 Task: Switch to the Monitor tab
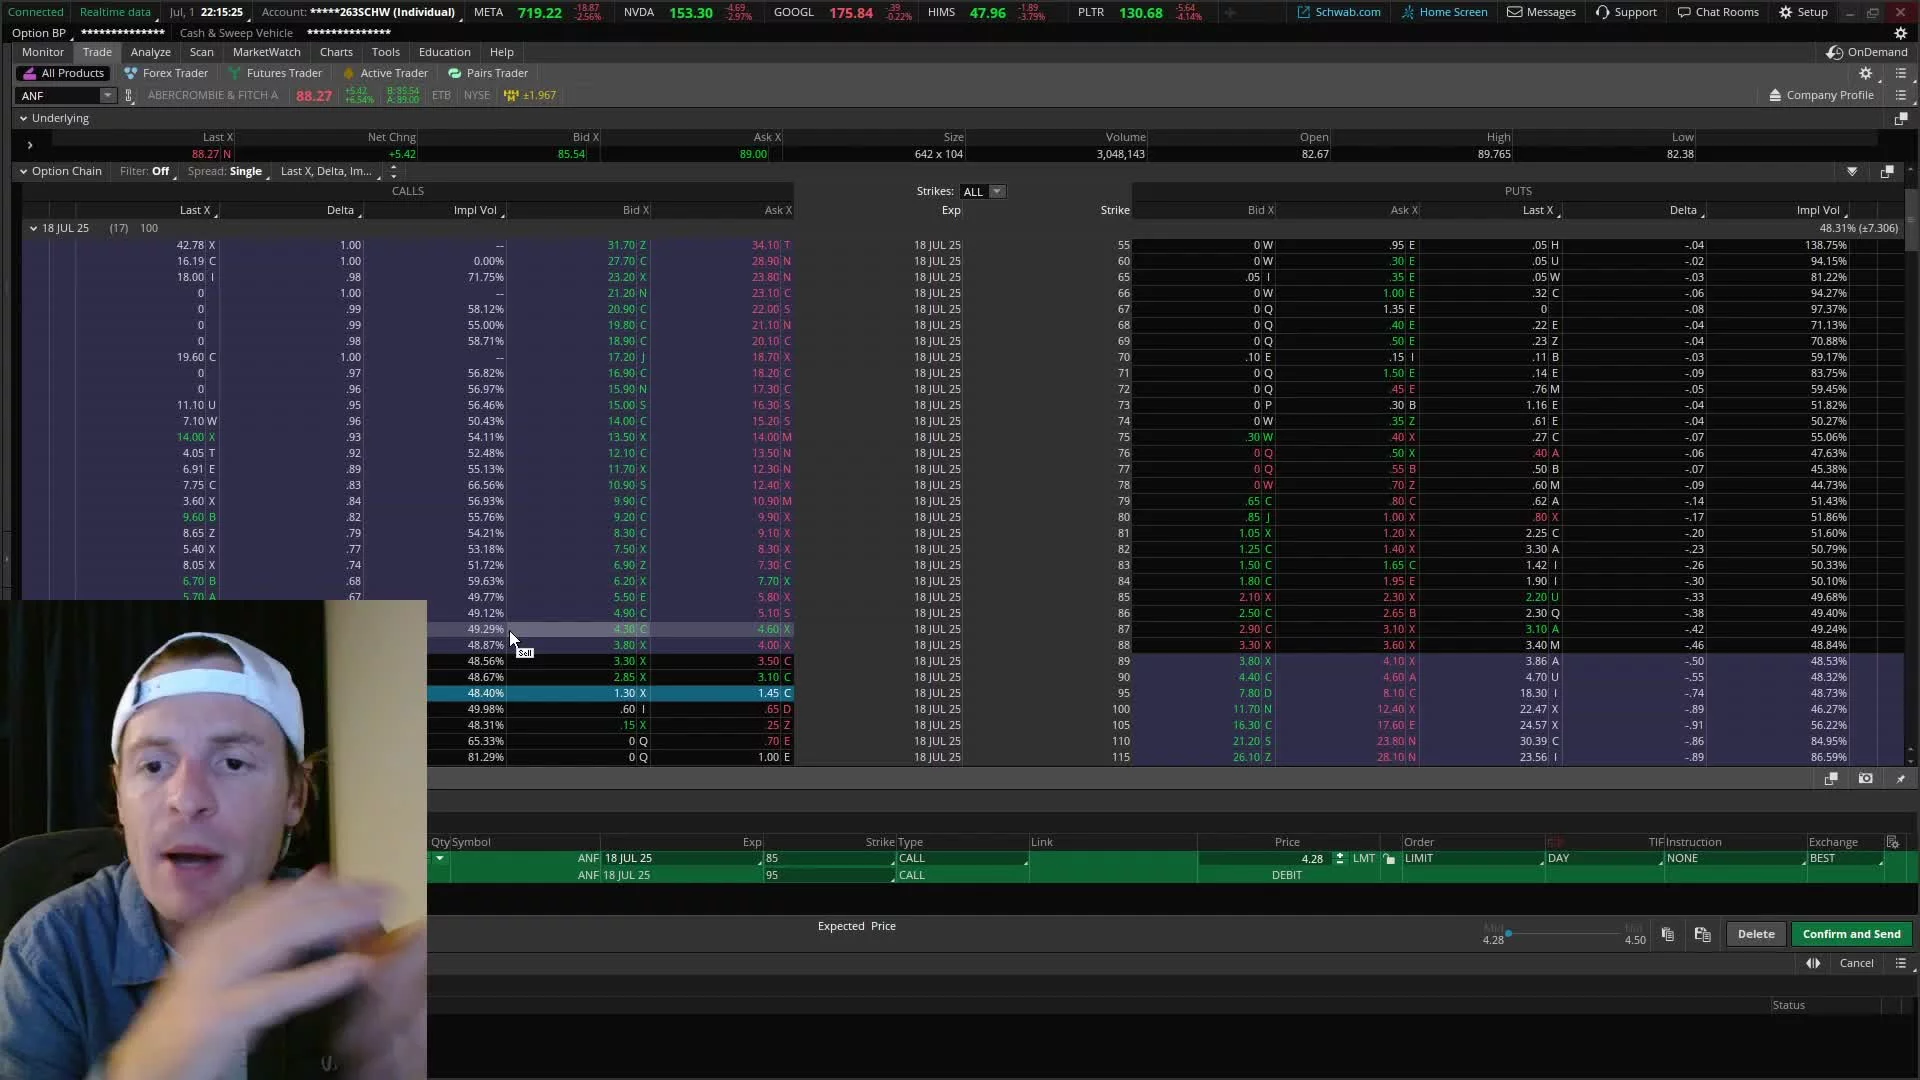pos(43,52)
